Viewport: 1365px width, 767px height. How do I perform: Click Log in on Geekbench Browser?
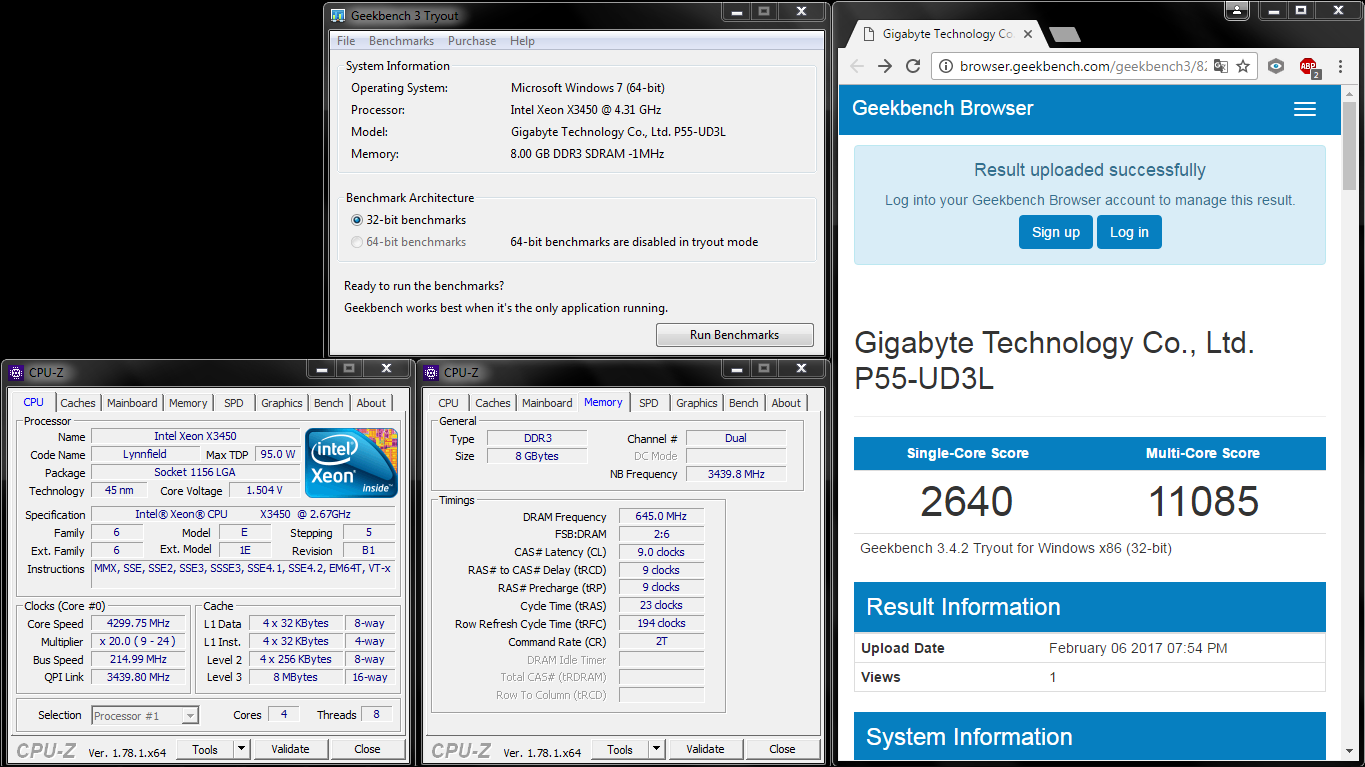[1129, 232]
